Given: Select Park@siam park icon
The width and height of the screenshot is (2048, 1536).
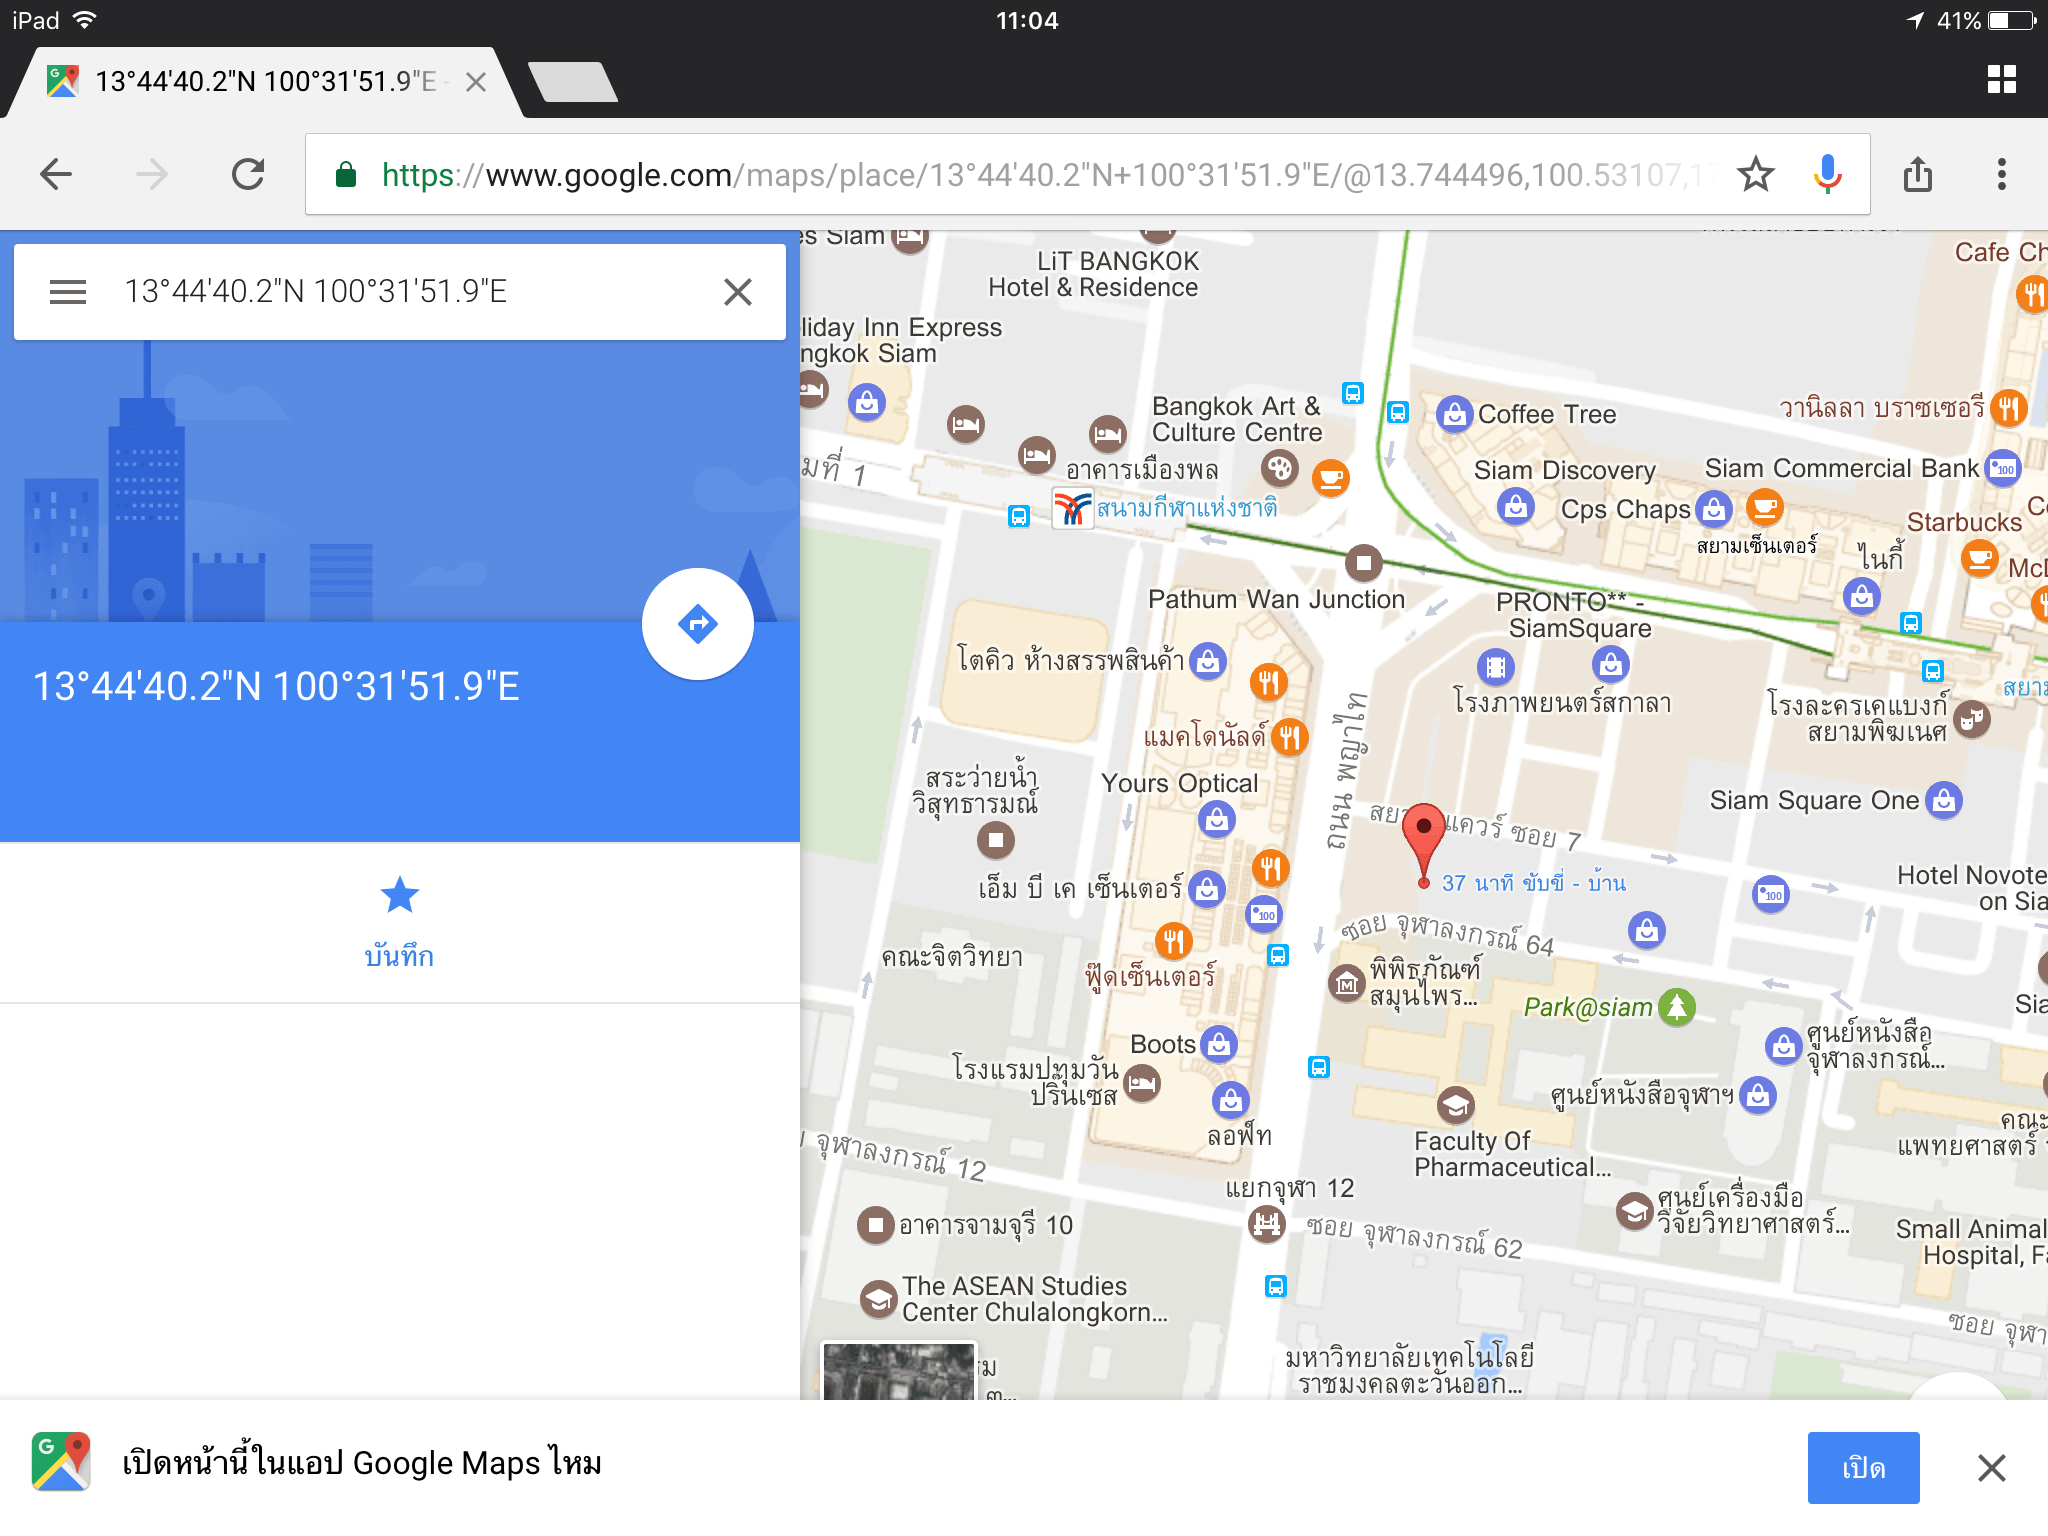Looking at the screenshot, I should (x=1677, y=1007).
